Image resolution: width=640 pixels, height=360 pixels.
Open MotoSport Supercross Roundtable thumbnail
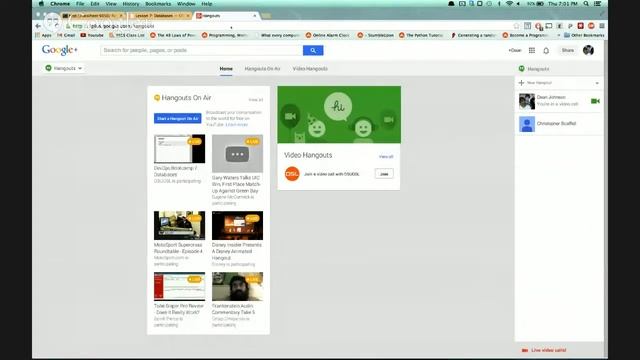tap(180, 225)
